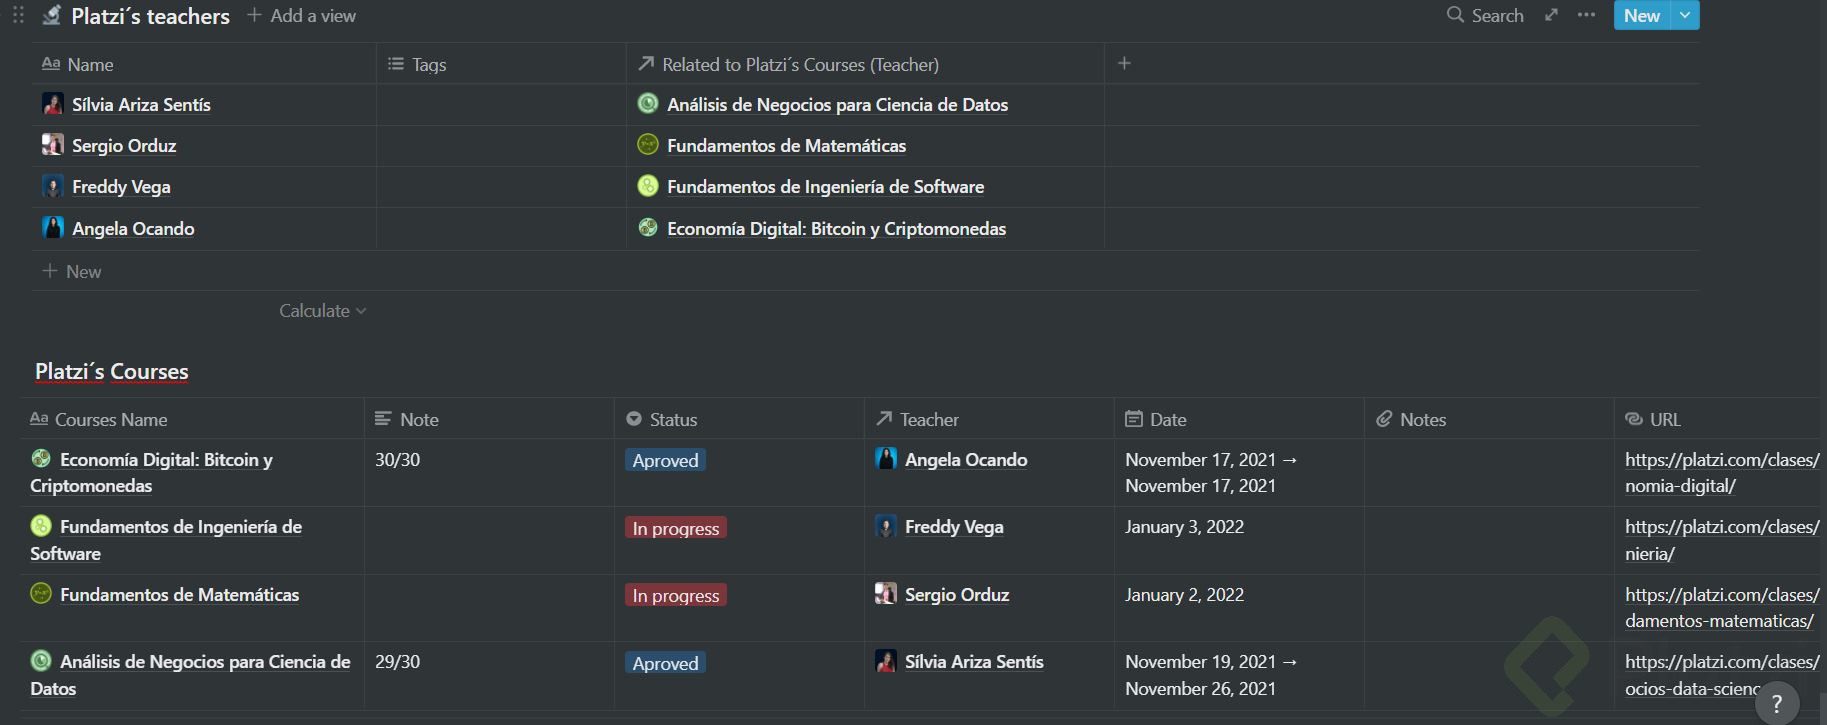Viewport: 1827px width, 725px height.
Task: Click the Aproved status tag for Economía Digital
Action: coord(665,460)
